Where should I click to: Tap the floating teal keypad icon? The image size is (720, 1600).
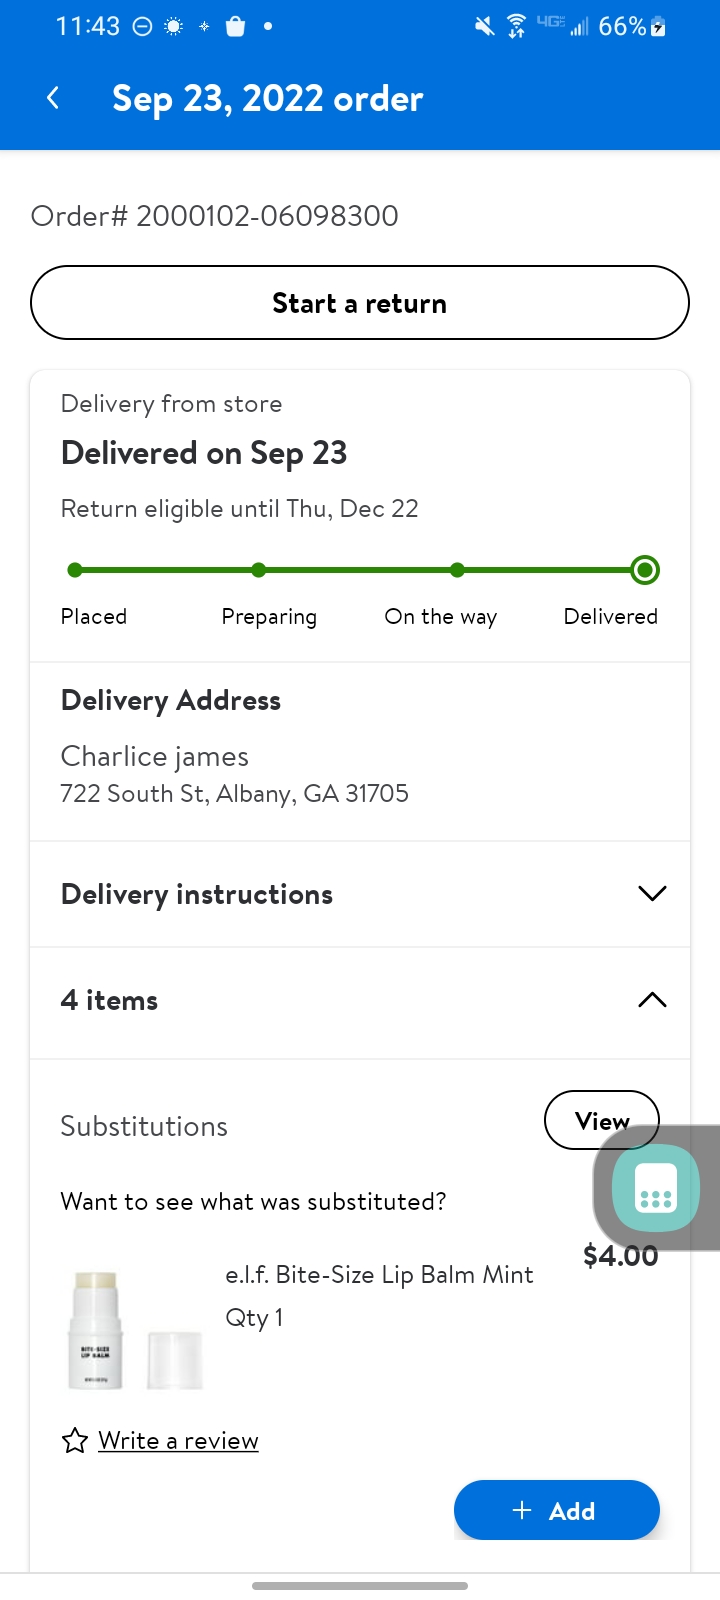pos(656,1188)
